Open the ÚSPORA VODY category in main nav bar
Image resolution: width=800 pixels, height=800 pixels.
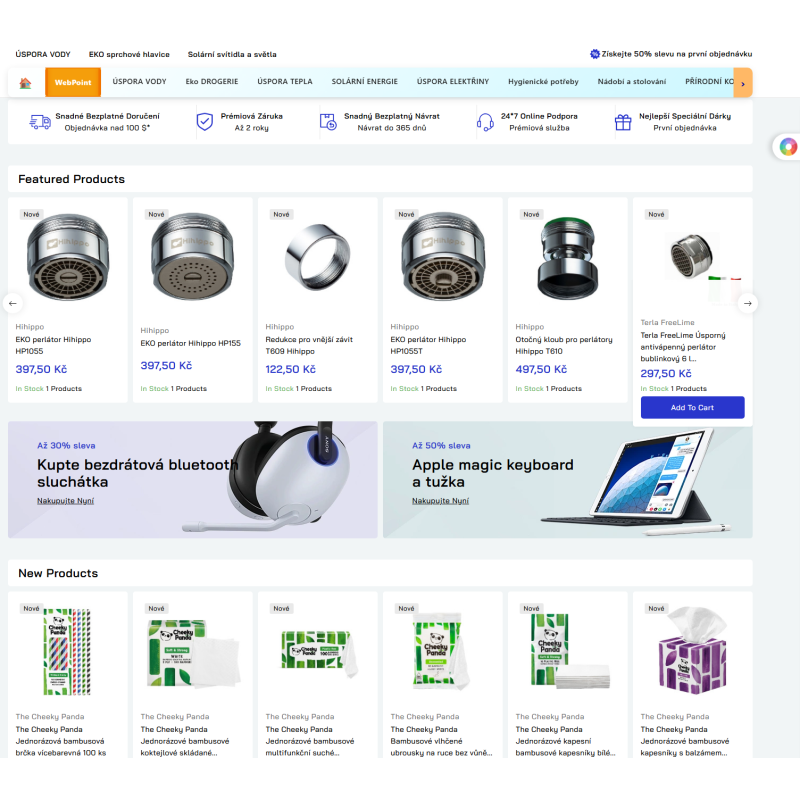139,82
